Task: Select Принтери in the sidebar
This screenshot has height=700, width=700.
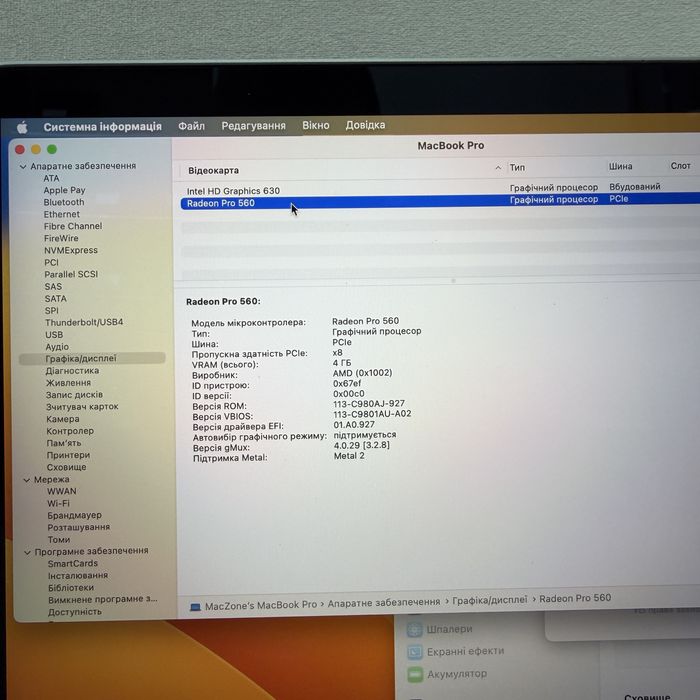Action: [68, 455]
